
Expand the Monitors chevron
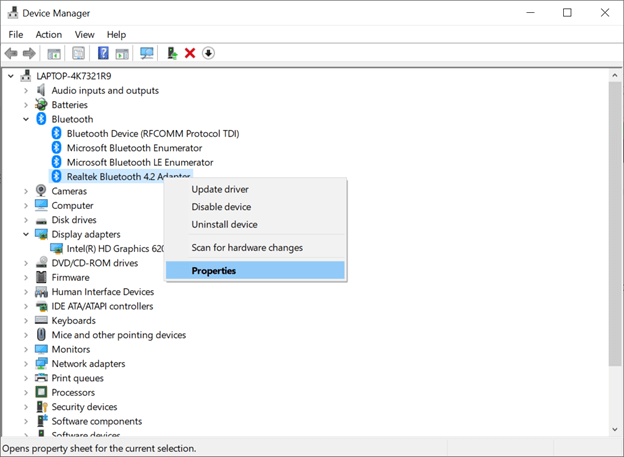pyautogui.click(x=26, y=349)
